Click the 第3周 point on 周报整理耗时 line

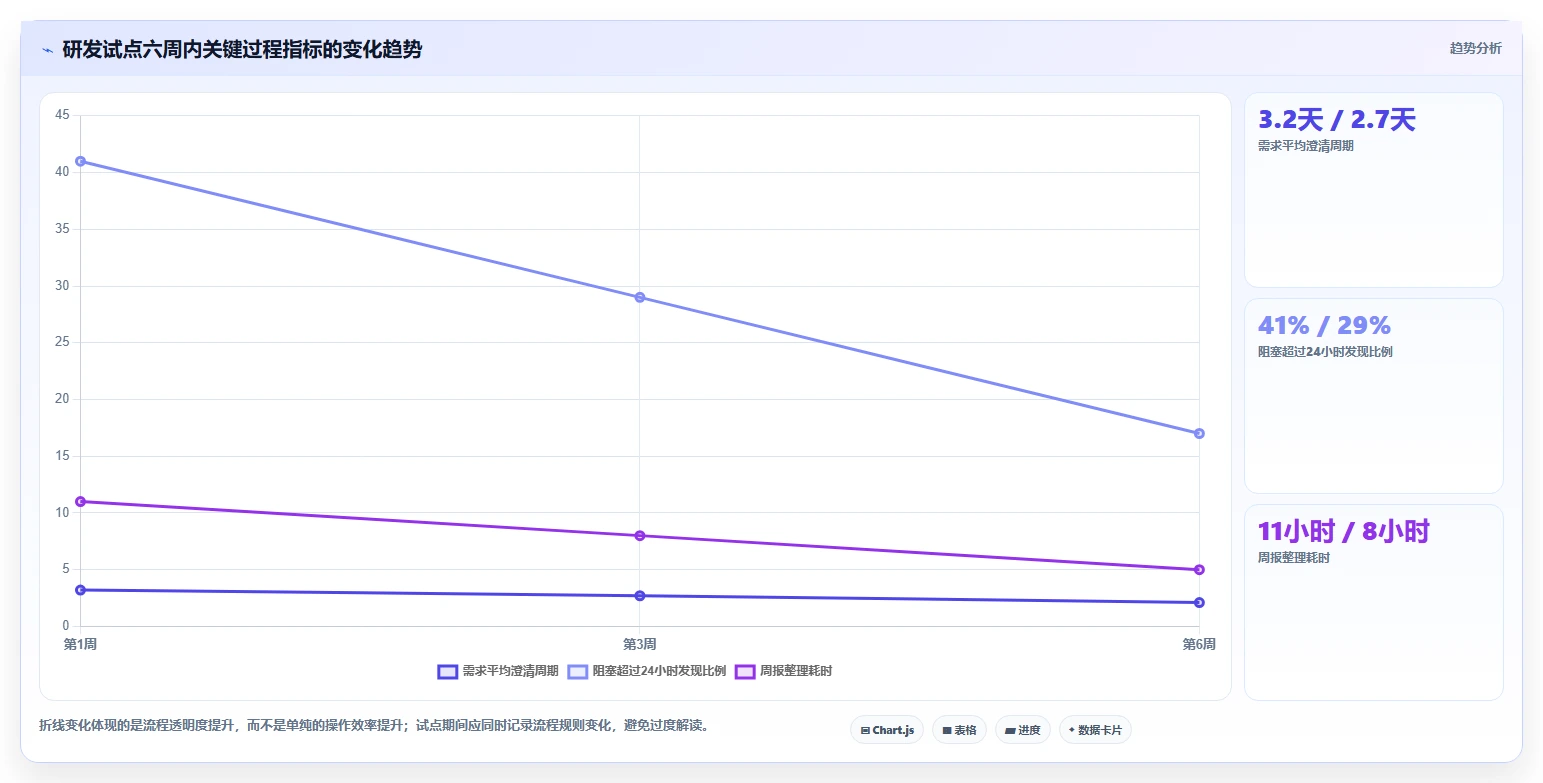pos(640,535)
